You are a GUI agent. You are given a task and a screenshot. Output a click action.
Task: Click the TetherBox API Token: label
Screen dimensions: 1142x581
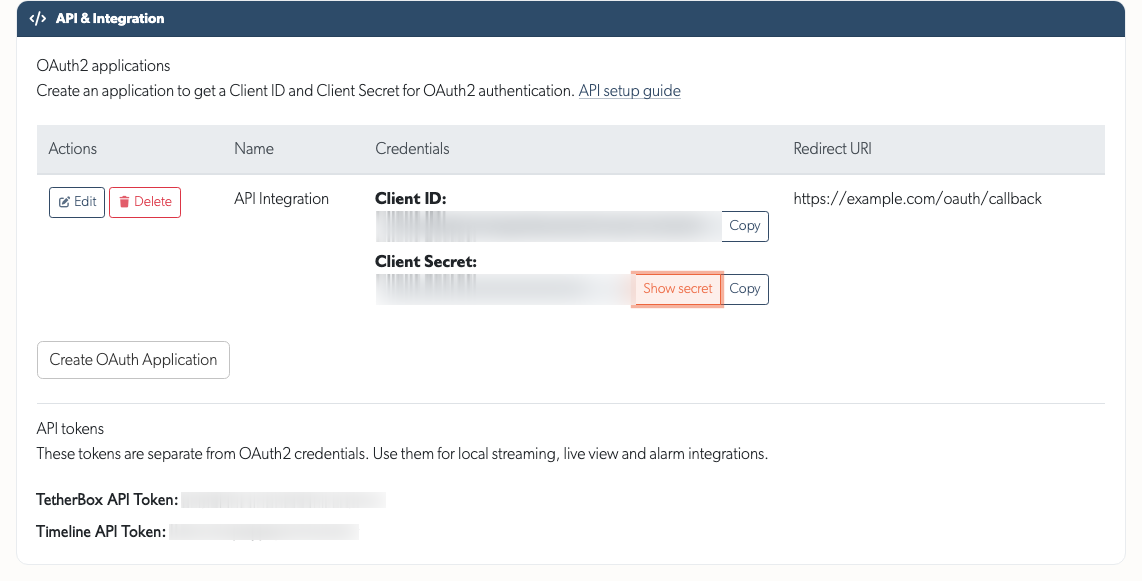107,499
